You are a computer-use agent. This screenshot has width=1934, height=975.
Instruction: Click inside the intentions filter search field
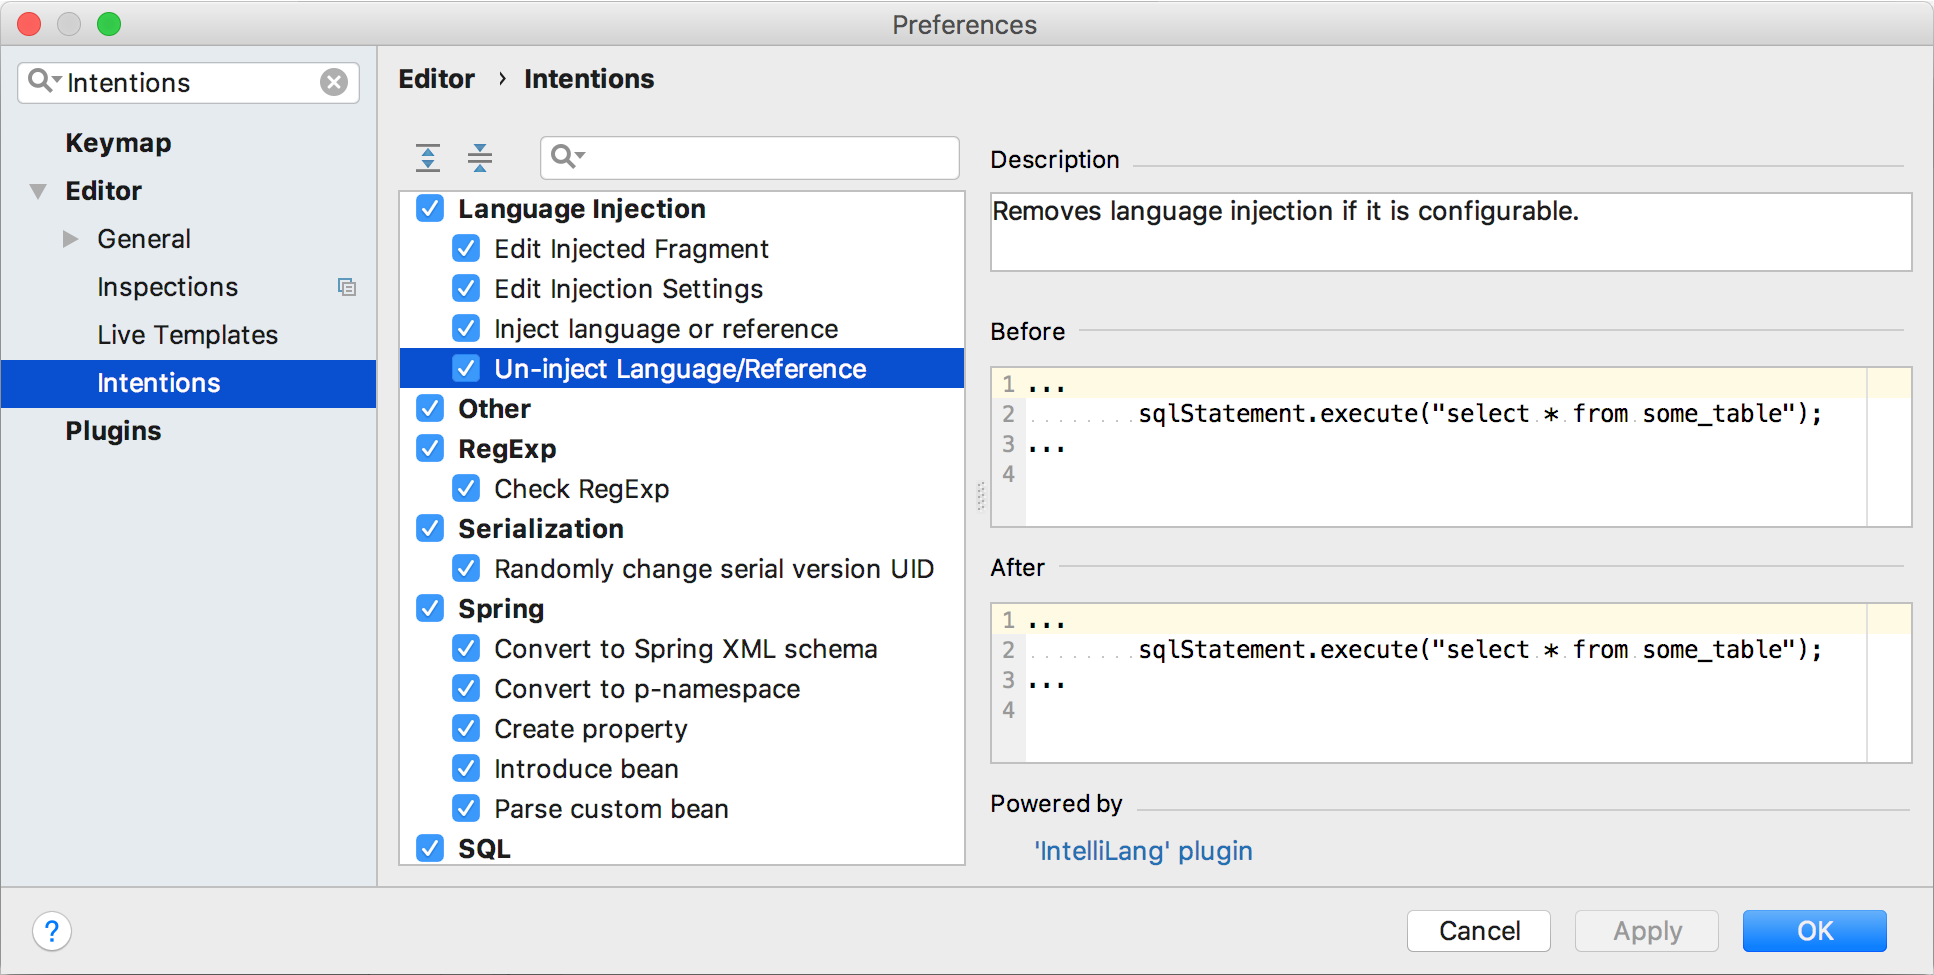click(750, 157)
